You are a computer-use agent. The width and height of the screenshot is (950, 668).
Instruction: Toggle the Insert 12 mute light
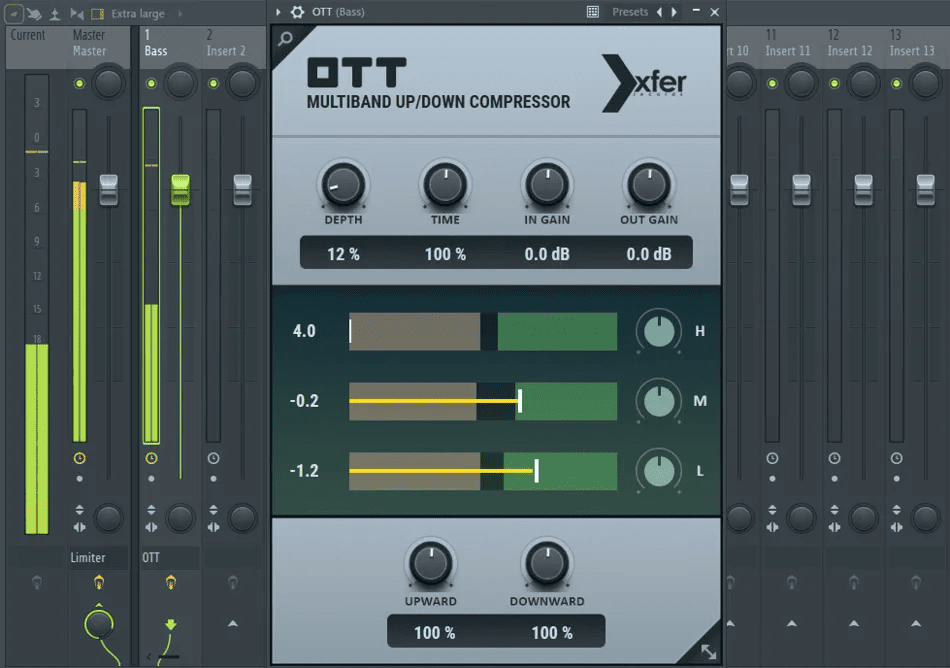point(834,83)
